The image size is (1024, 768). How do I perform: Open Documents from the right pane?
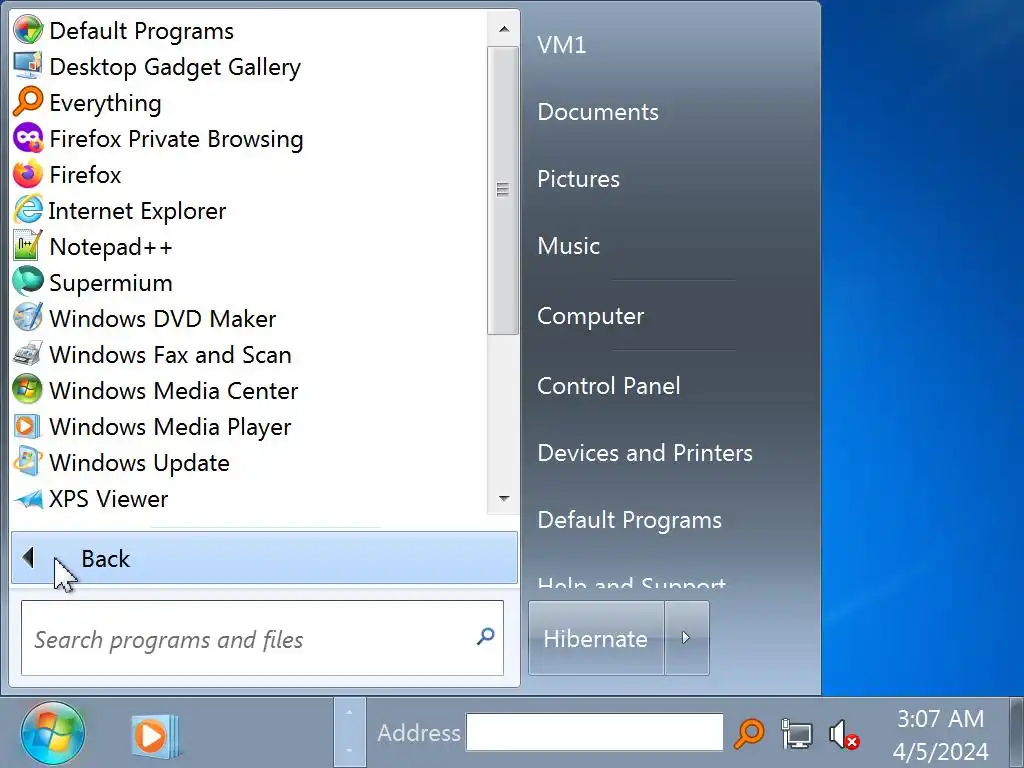(598, 112)
